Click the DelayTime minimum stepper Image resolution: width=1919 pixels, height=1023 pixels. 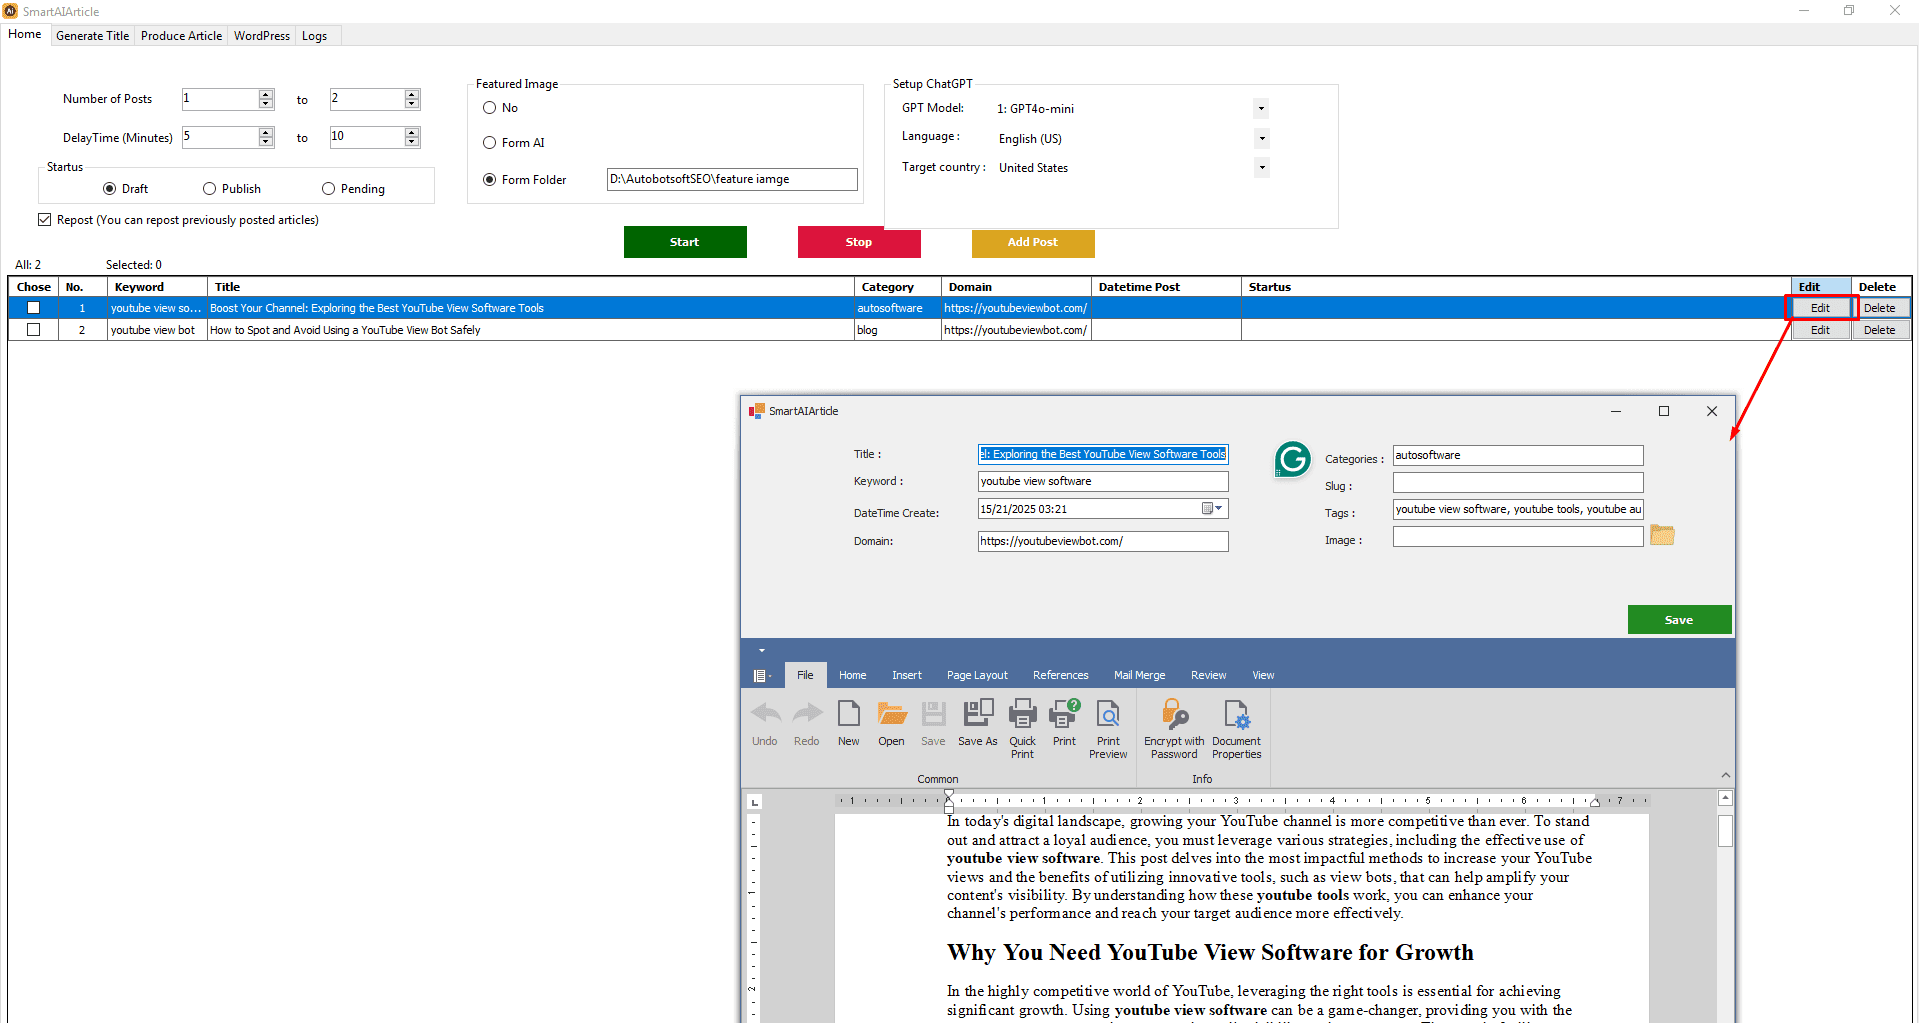click(266, 137)
